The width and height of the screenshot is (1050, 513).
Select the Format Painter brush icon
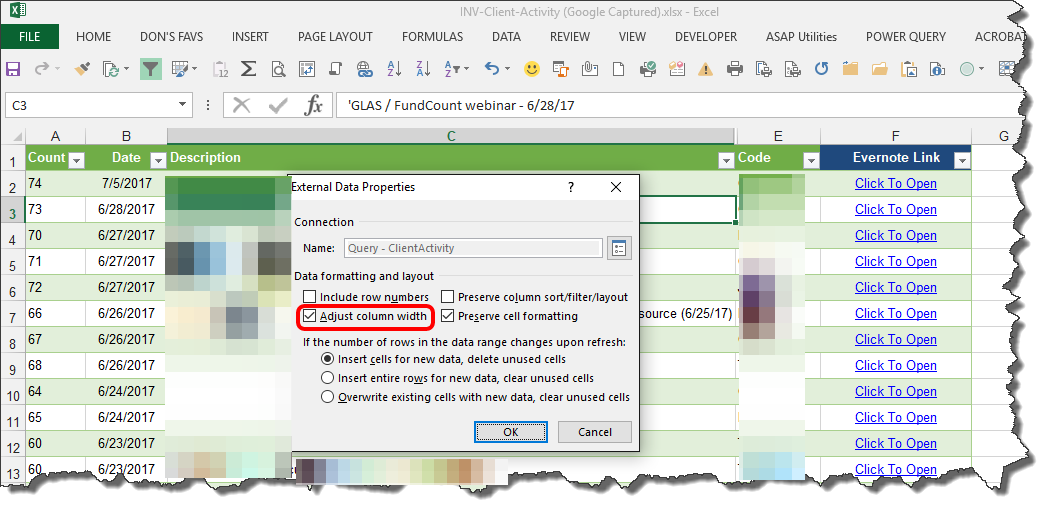(x=82, y=68)
